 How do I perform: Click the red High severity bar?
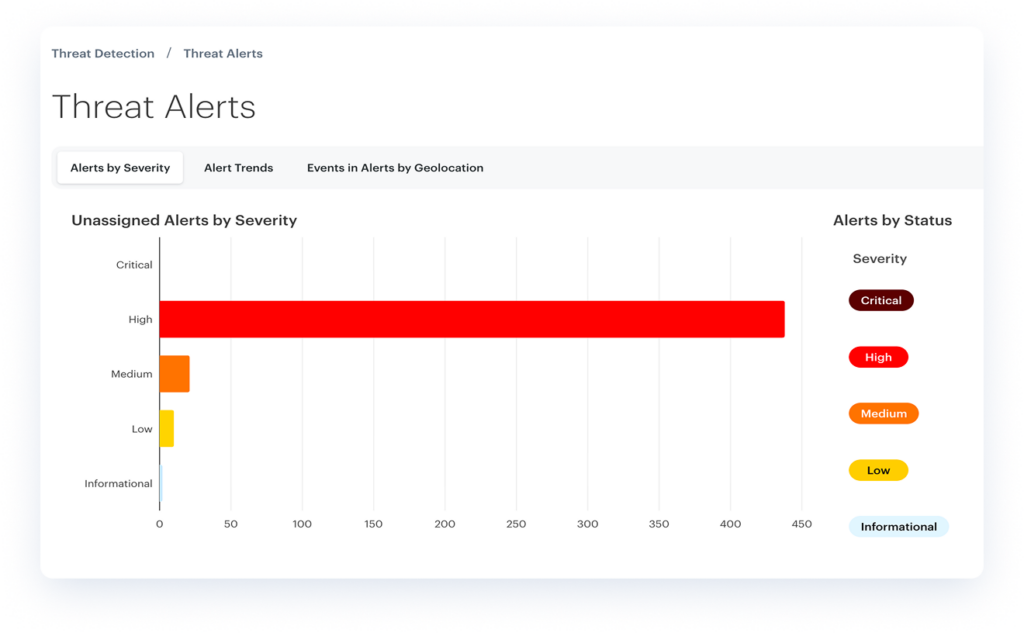tap(471, 319)
